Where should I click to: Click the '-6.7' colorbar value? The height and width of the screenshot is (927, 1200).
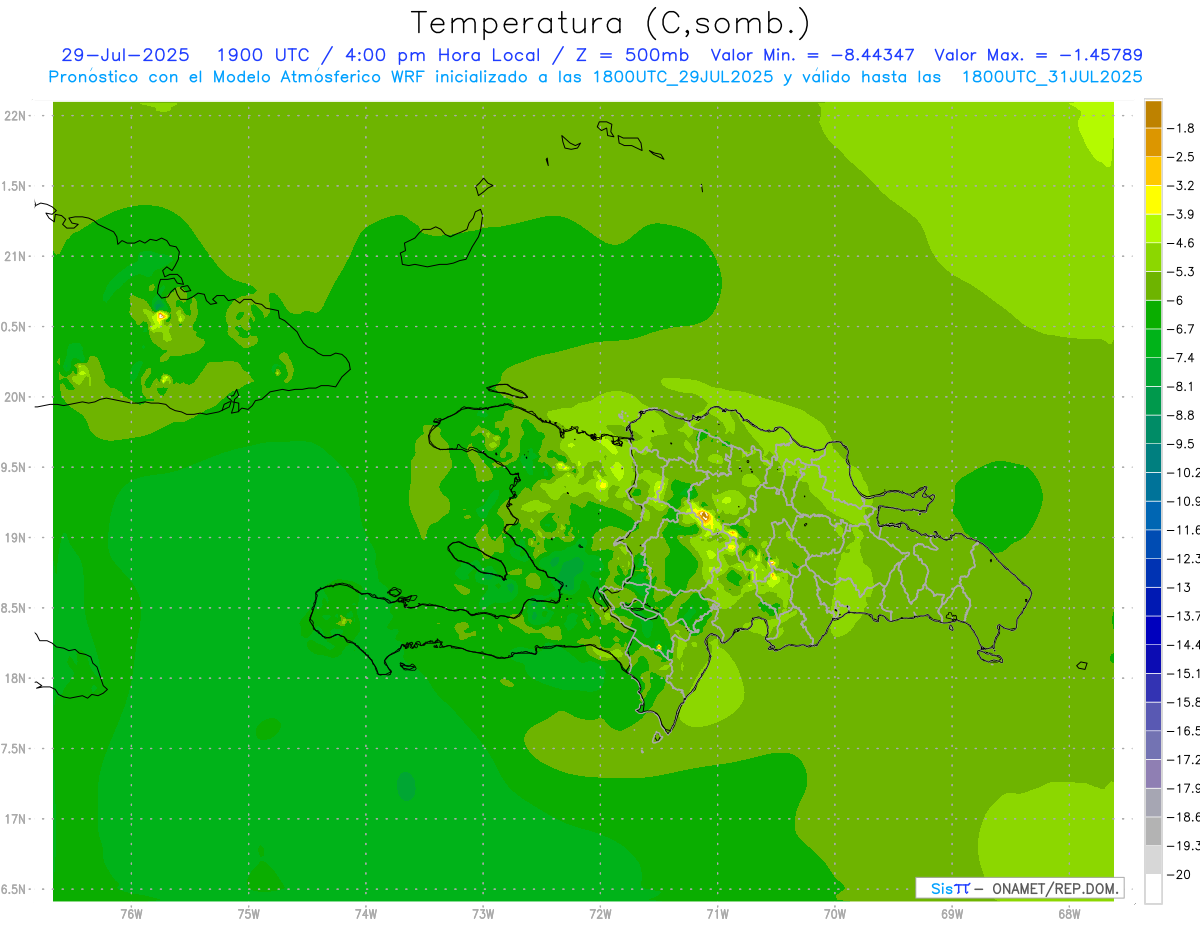tap(1181, 329)
